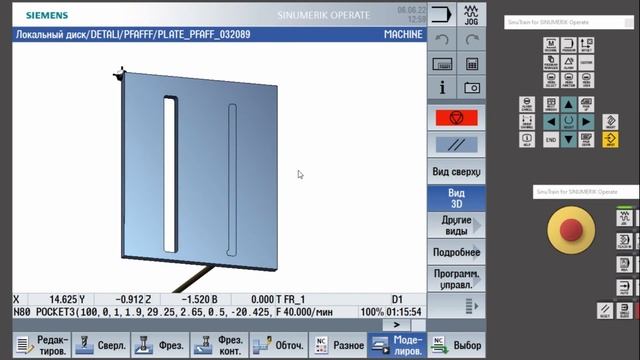
Task: Click the ALARM CANCEL key
Action: point(527,104)
